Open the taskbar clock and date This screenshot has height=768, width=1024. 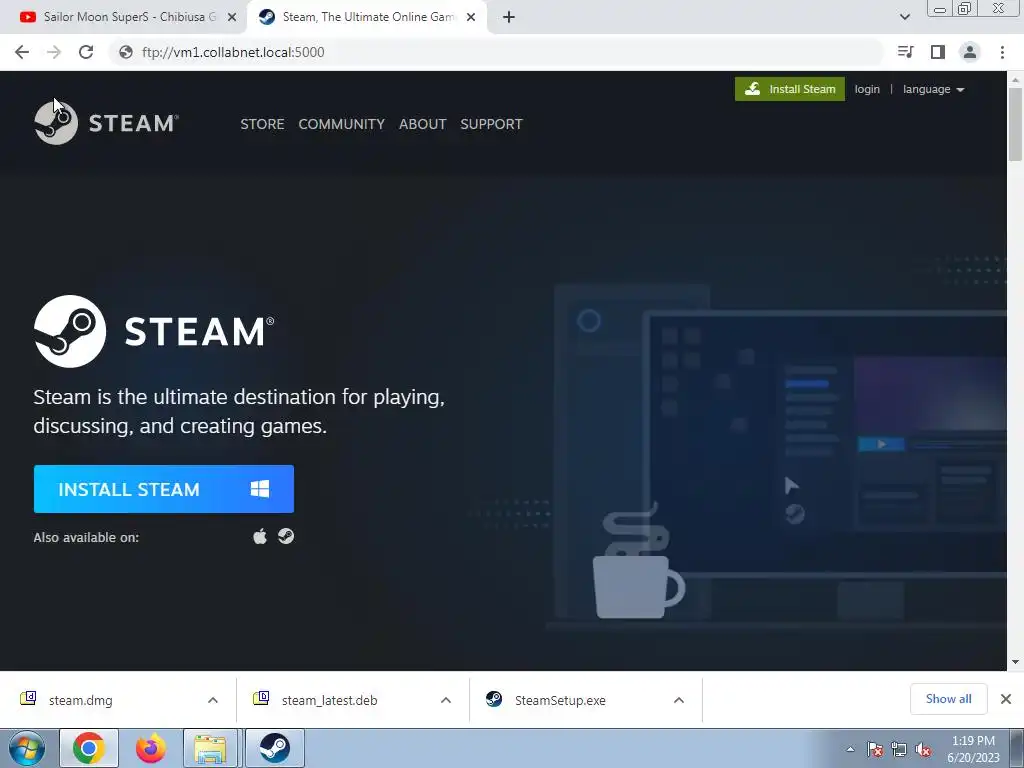coord(973,749)
